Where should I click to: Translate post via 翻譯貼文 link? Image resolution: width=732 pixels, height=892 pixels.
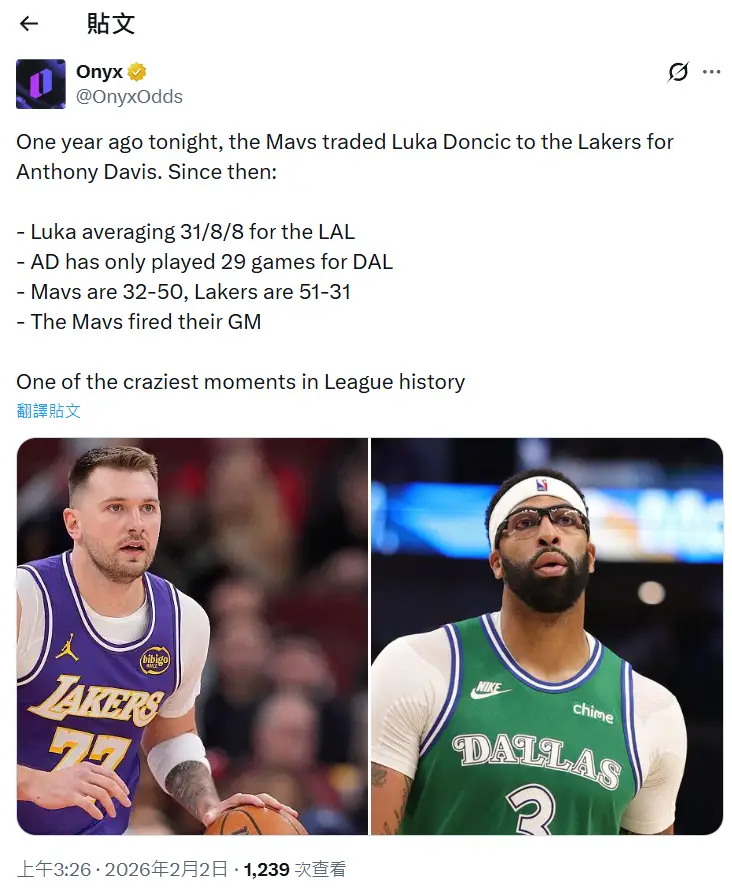(x=48, y=411)
